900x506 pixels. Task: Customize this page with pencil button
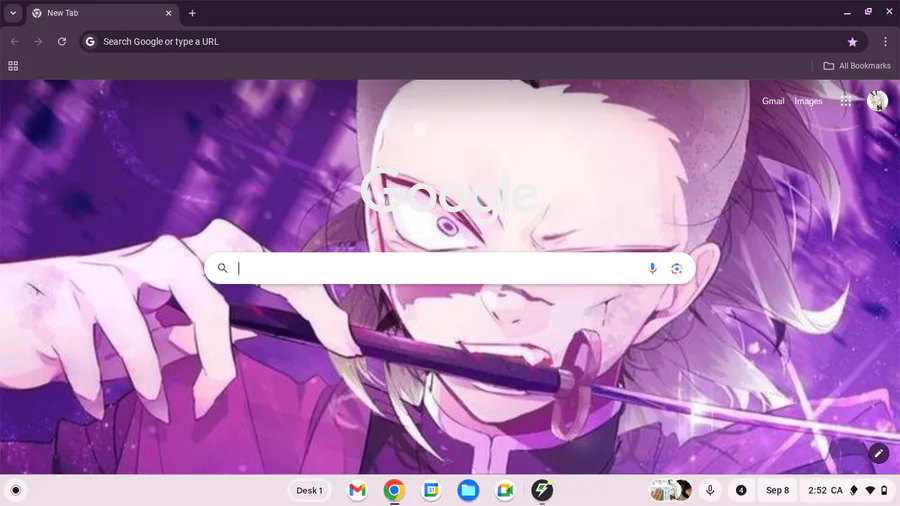pos(878,454)
